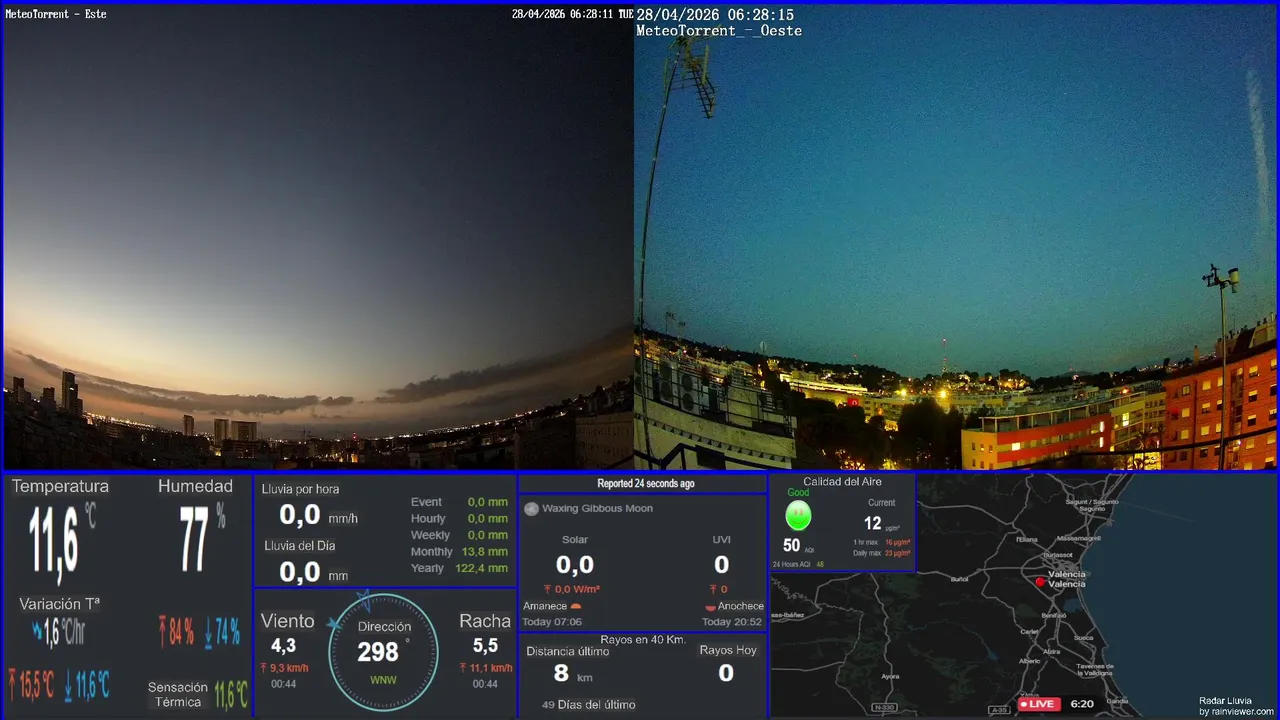Click Sueca on the radar map
This screenshot has width=1280, height=720.
pos(1083,637)
